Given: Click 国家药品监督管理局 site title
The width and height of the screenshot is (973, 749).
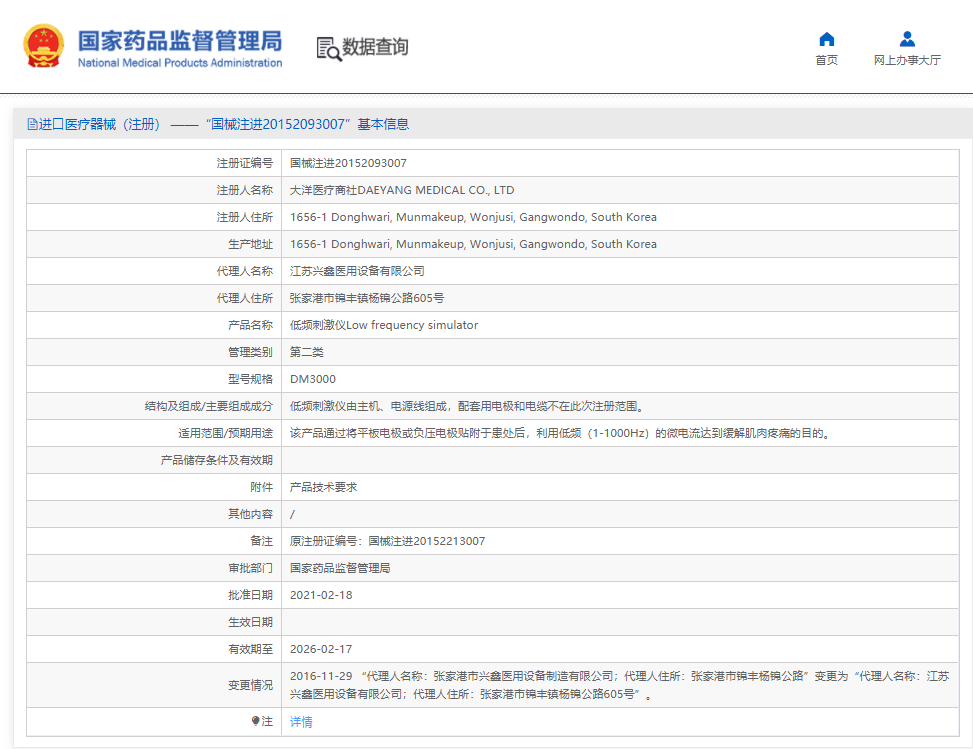Looking at the screenshot, I should tap(180, 41).
